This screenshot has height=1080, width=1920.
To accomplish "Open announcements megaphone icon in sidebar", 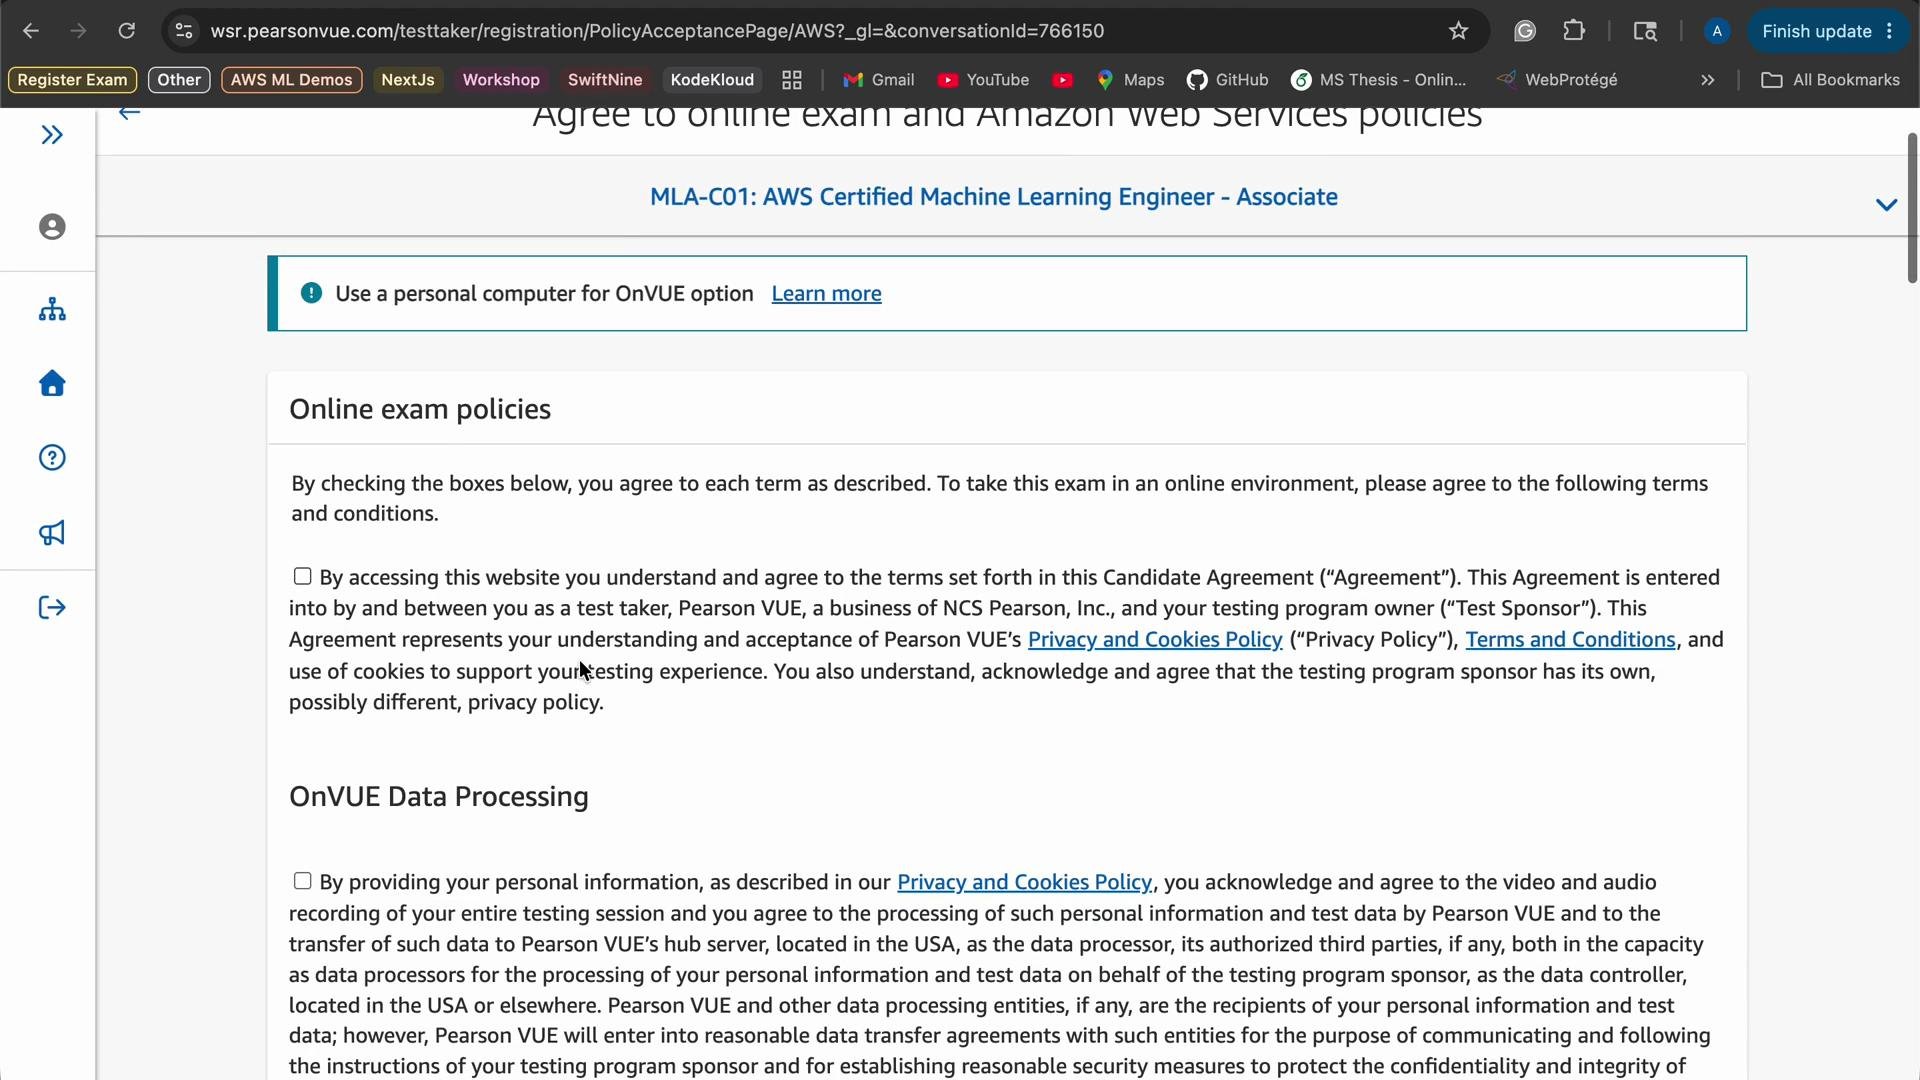I will (52, 532).
